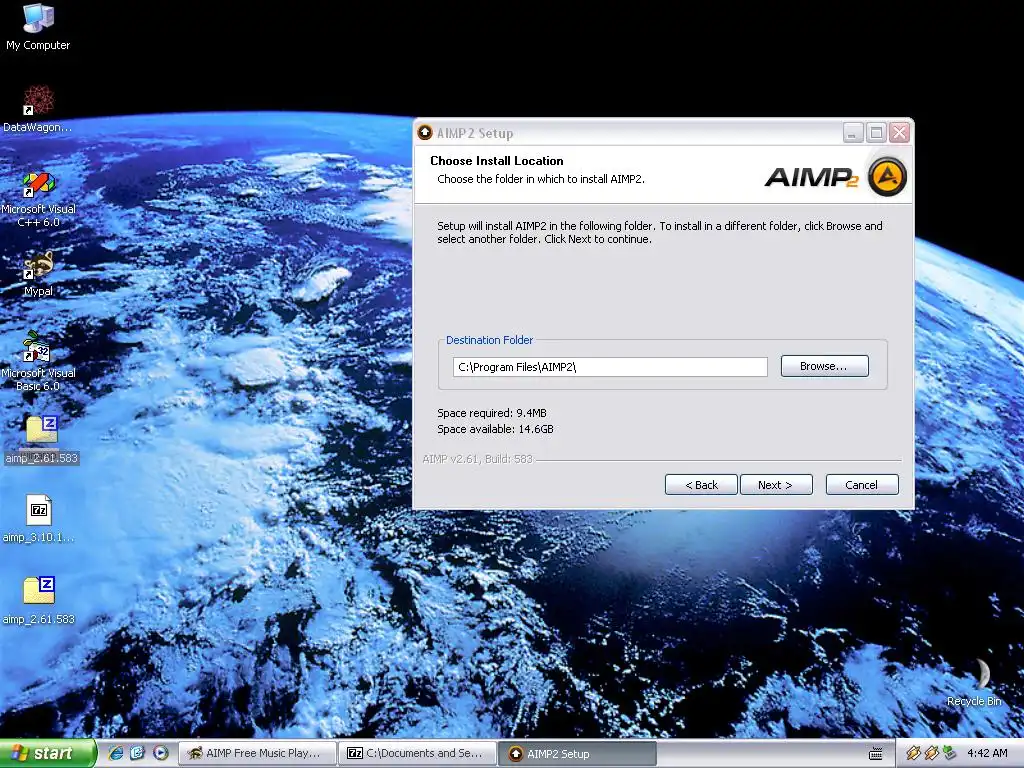Cancel the AIMP2 installation
1024x768 pixels.
[861, 485]
